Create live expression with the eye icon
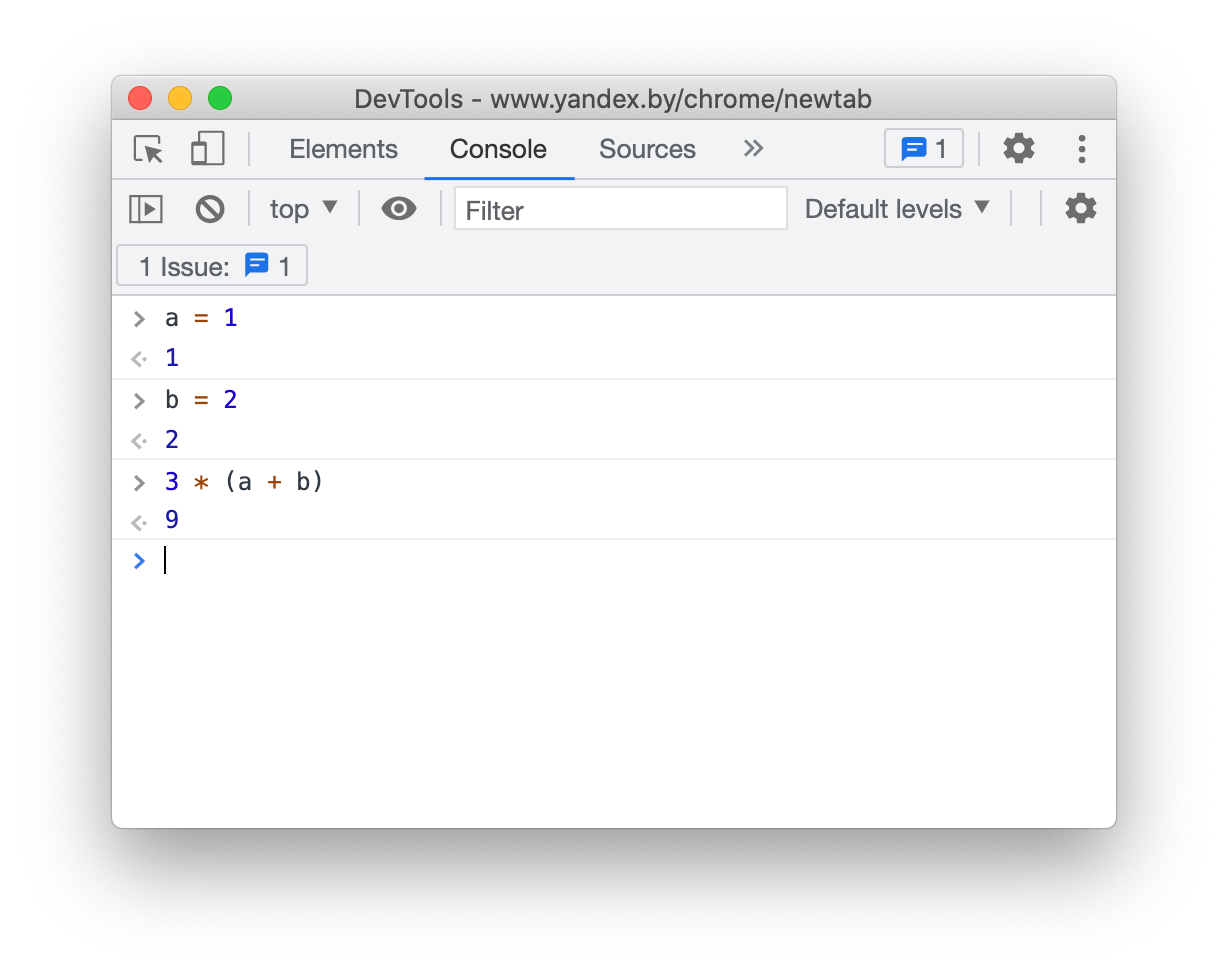The width and height of the screenshot is (1228, 976). pyautogui.click(x=399, y=209)
